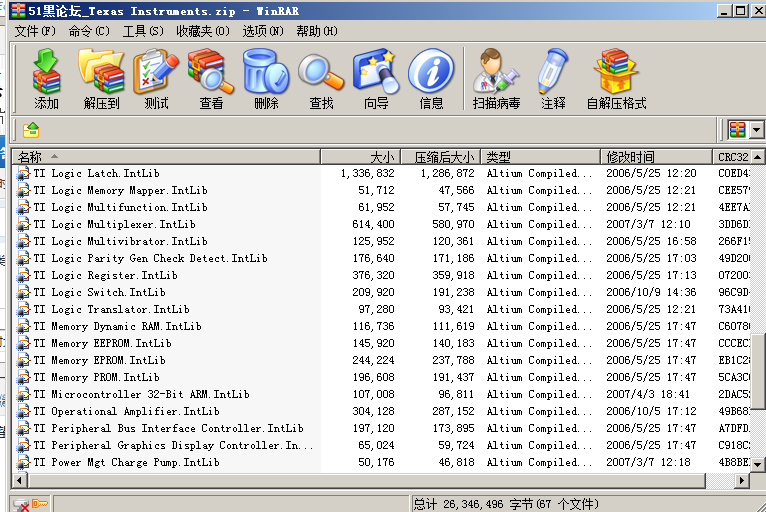Screen dimensions: 766x512
Task: Run the Test (测试) archive tool
Action: 156,78
